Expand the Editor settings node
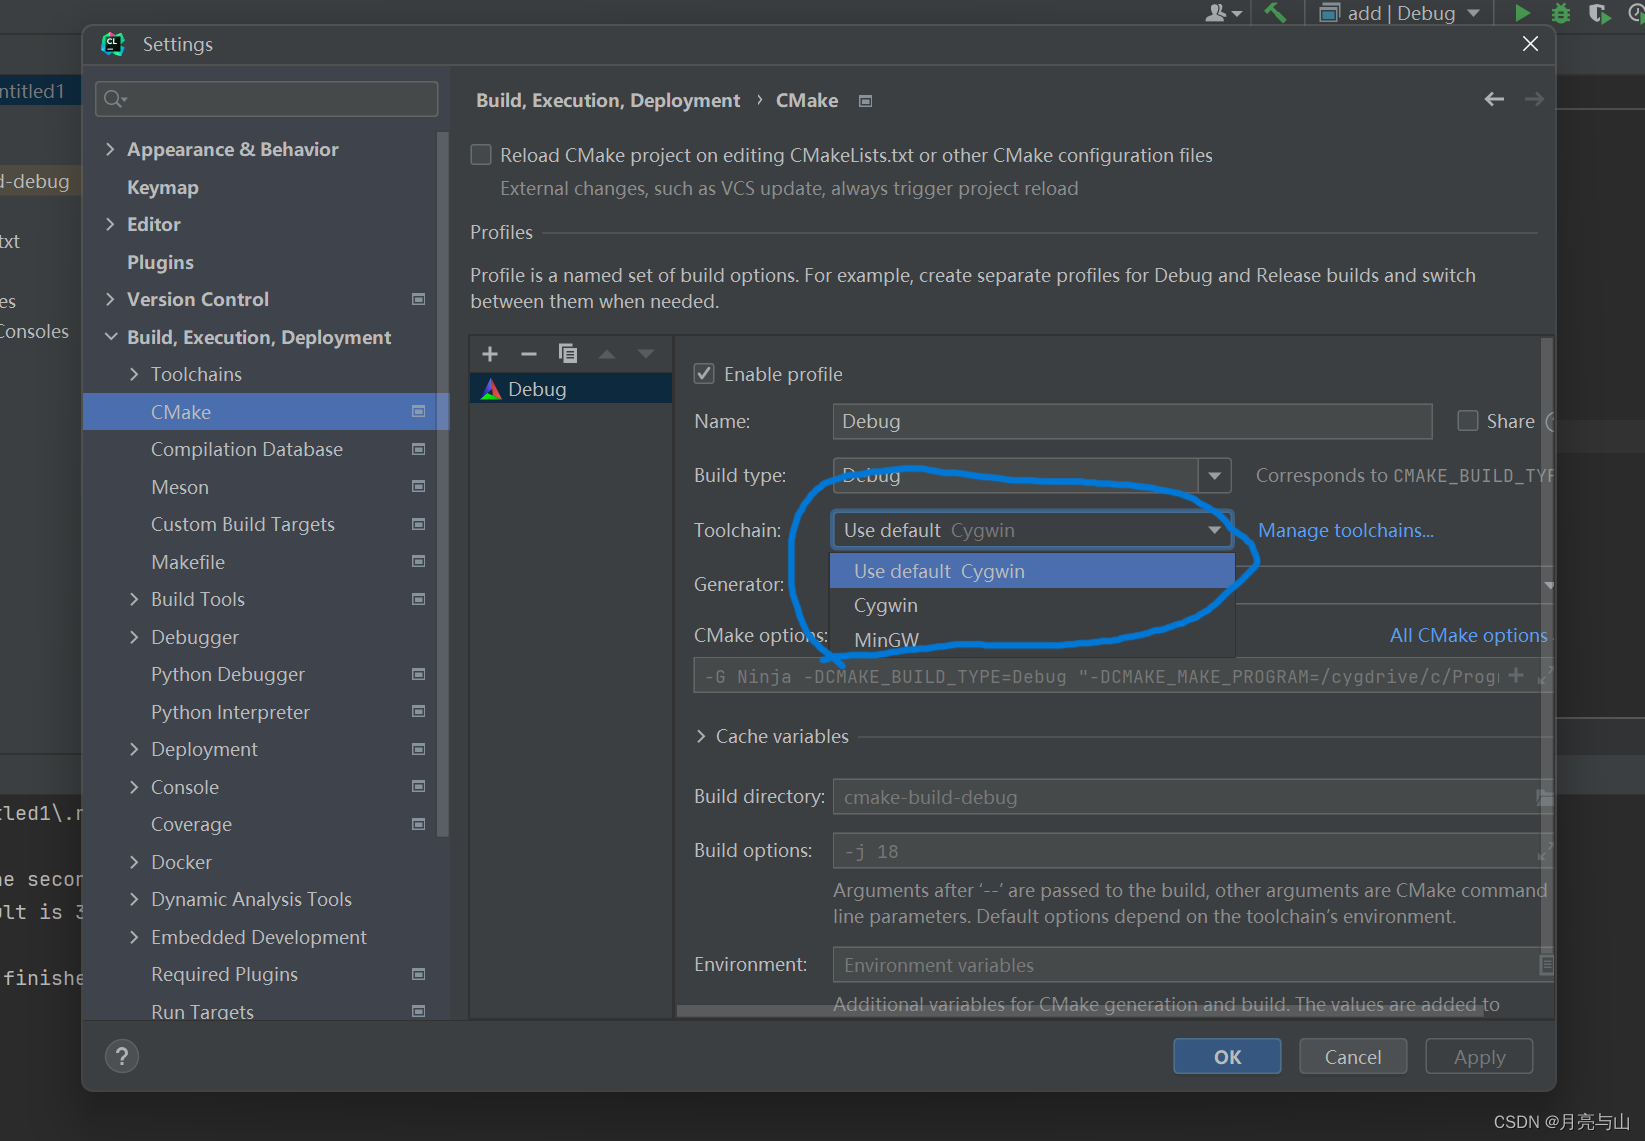 (x=110, y=224)
